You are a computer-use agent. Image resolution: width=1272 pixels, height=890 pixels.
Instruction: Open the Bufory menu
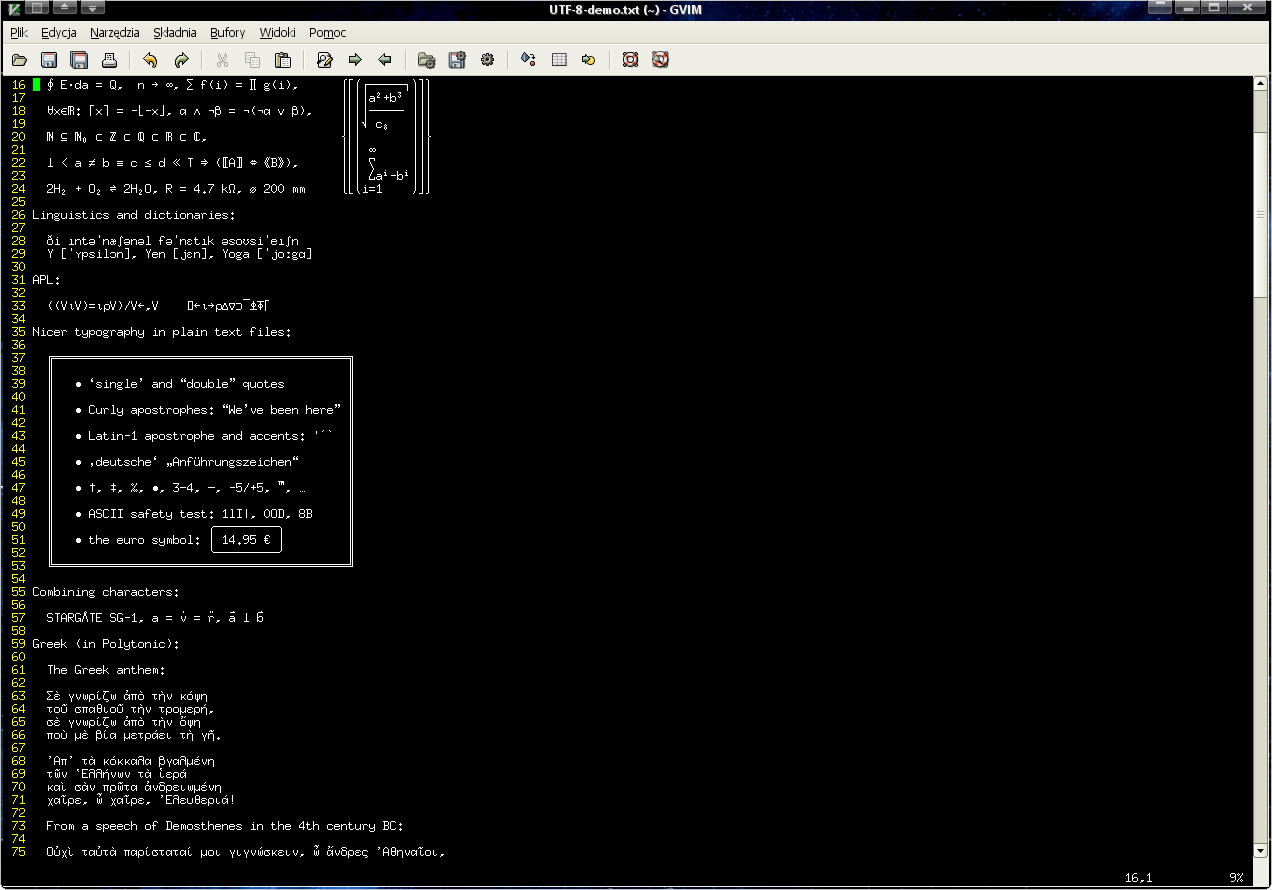(228, 32)
